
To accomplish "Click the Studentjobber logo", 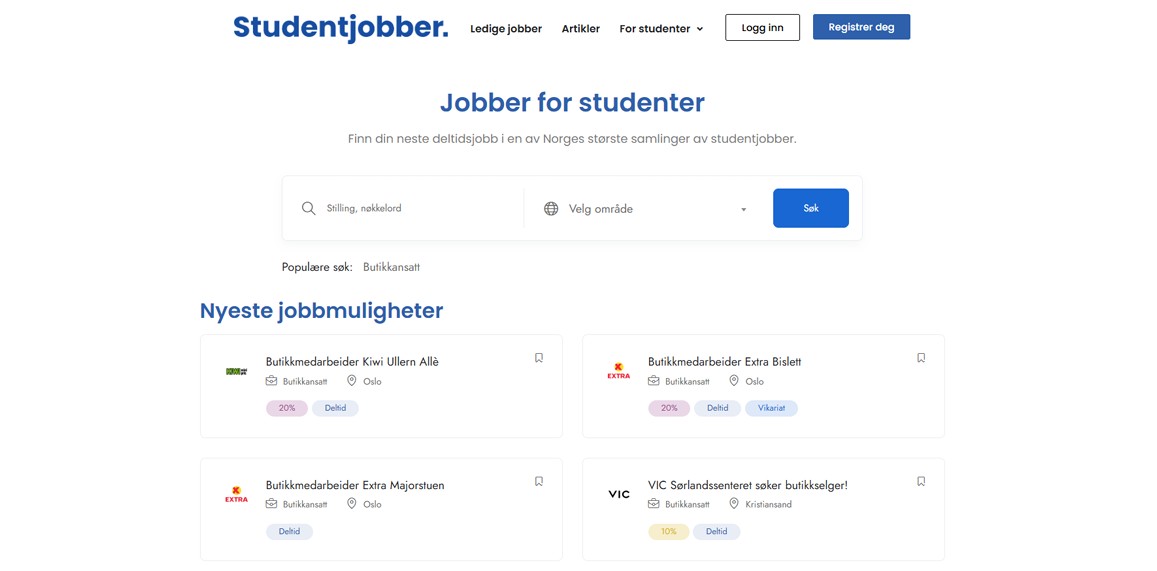I will tap(340, 28).
